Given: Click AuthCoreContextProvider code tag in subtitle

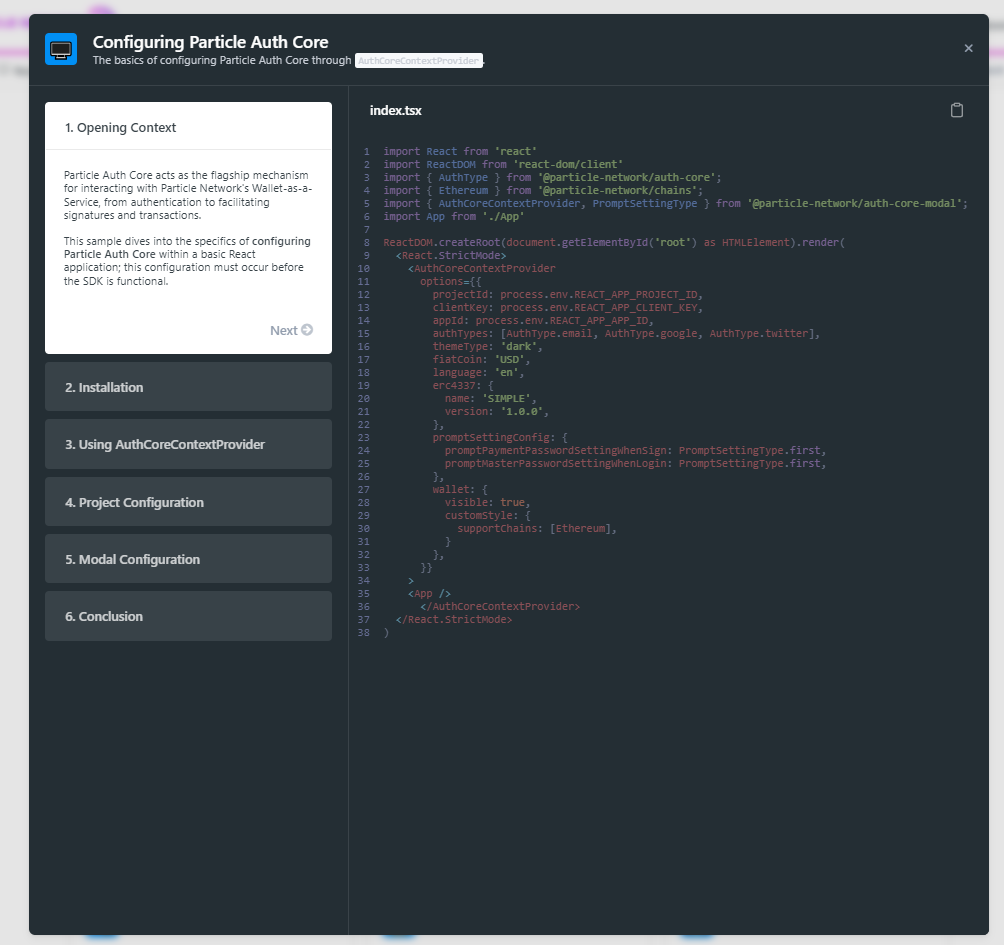Looking at the screenshot, I should 419,60.
